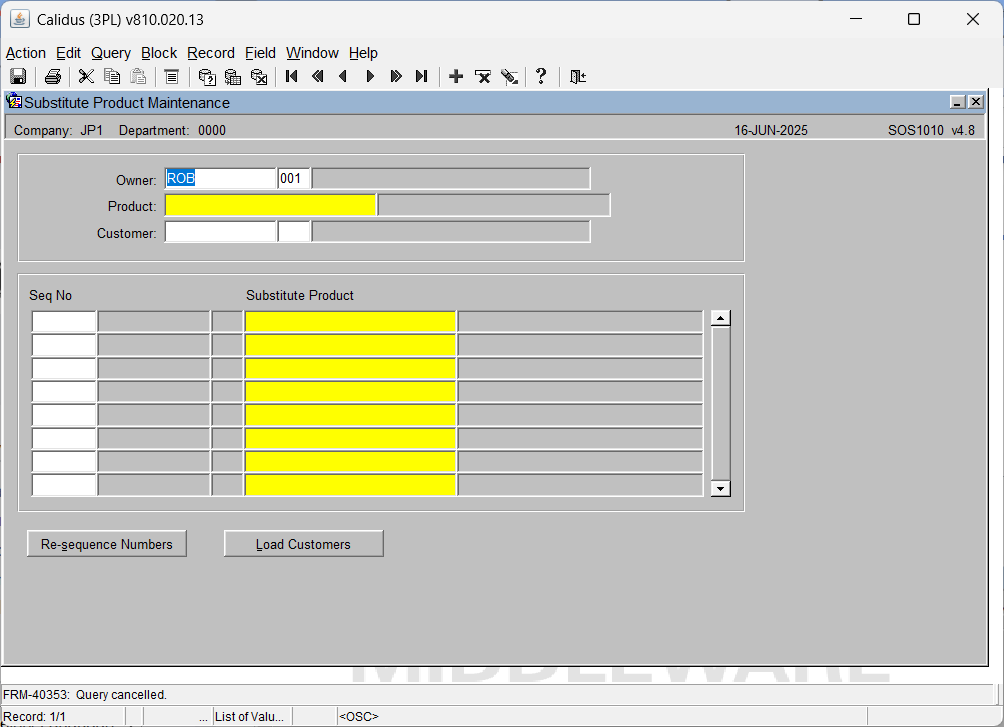The height and width of the screenshot is (727, 1004).
Task: Click the Substitute Product Maintenance window icon
Action: tap(14, 101)
